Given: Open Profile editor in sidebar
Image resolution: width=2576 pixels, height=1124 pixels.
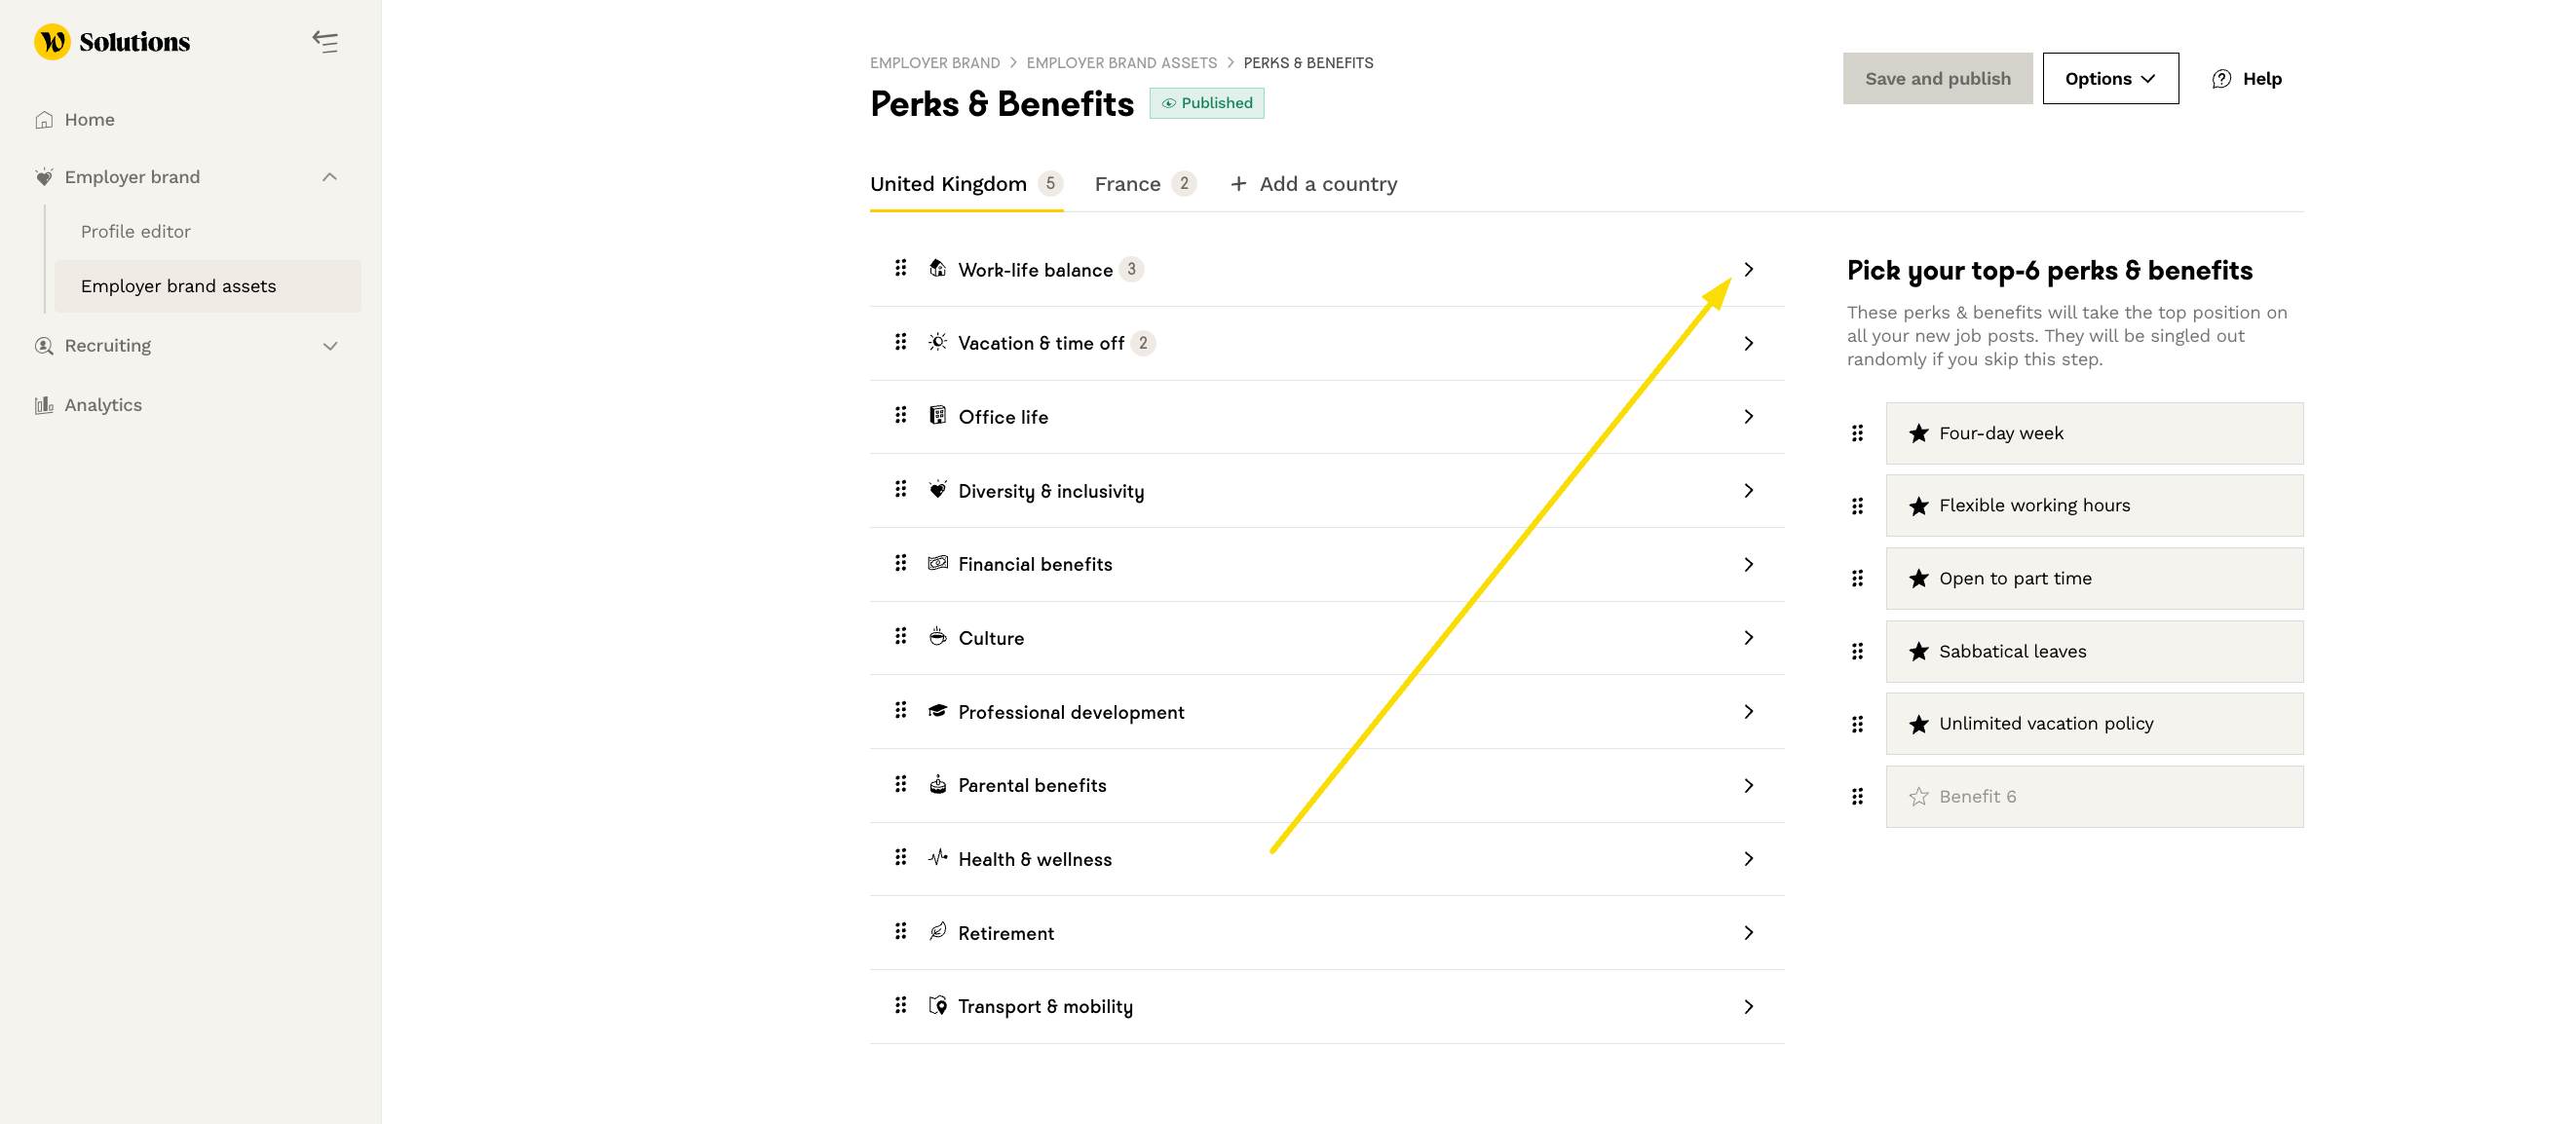Looking at the screenshot, I should pos(136,232).
